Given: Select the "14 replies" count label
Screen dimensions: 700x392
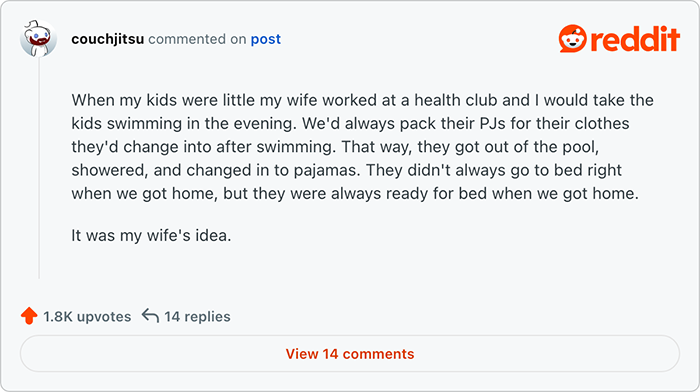Looking at the screenshot, I should [197, 317].
